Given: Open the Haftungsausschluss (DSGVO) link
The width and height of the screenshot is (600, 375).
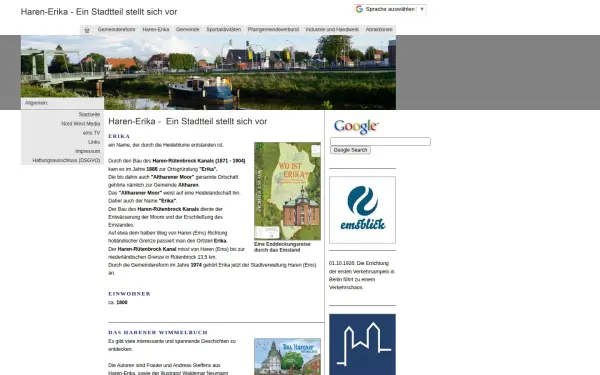Looking at the screenshot, I should [66, 160].
